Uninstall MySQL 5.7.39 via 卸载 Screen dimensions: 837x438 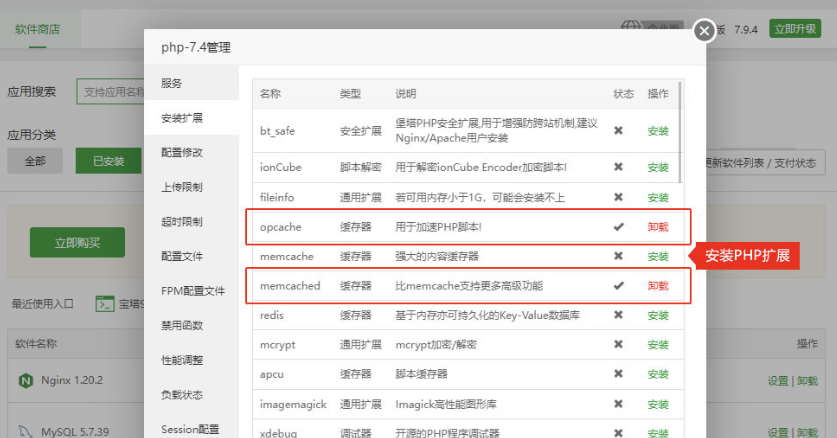point(808,432)
